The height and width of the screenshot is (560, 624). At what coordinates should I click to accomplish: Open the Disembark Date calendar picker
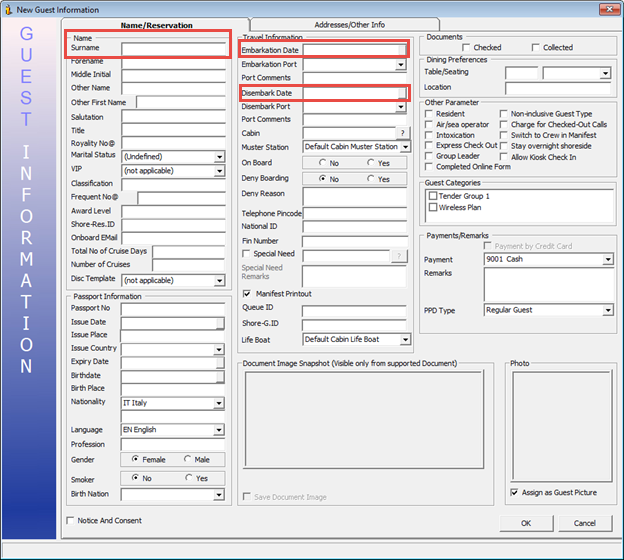[x=402, y=93]
